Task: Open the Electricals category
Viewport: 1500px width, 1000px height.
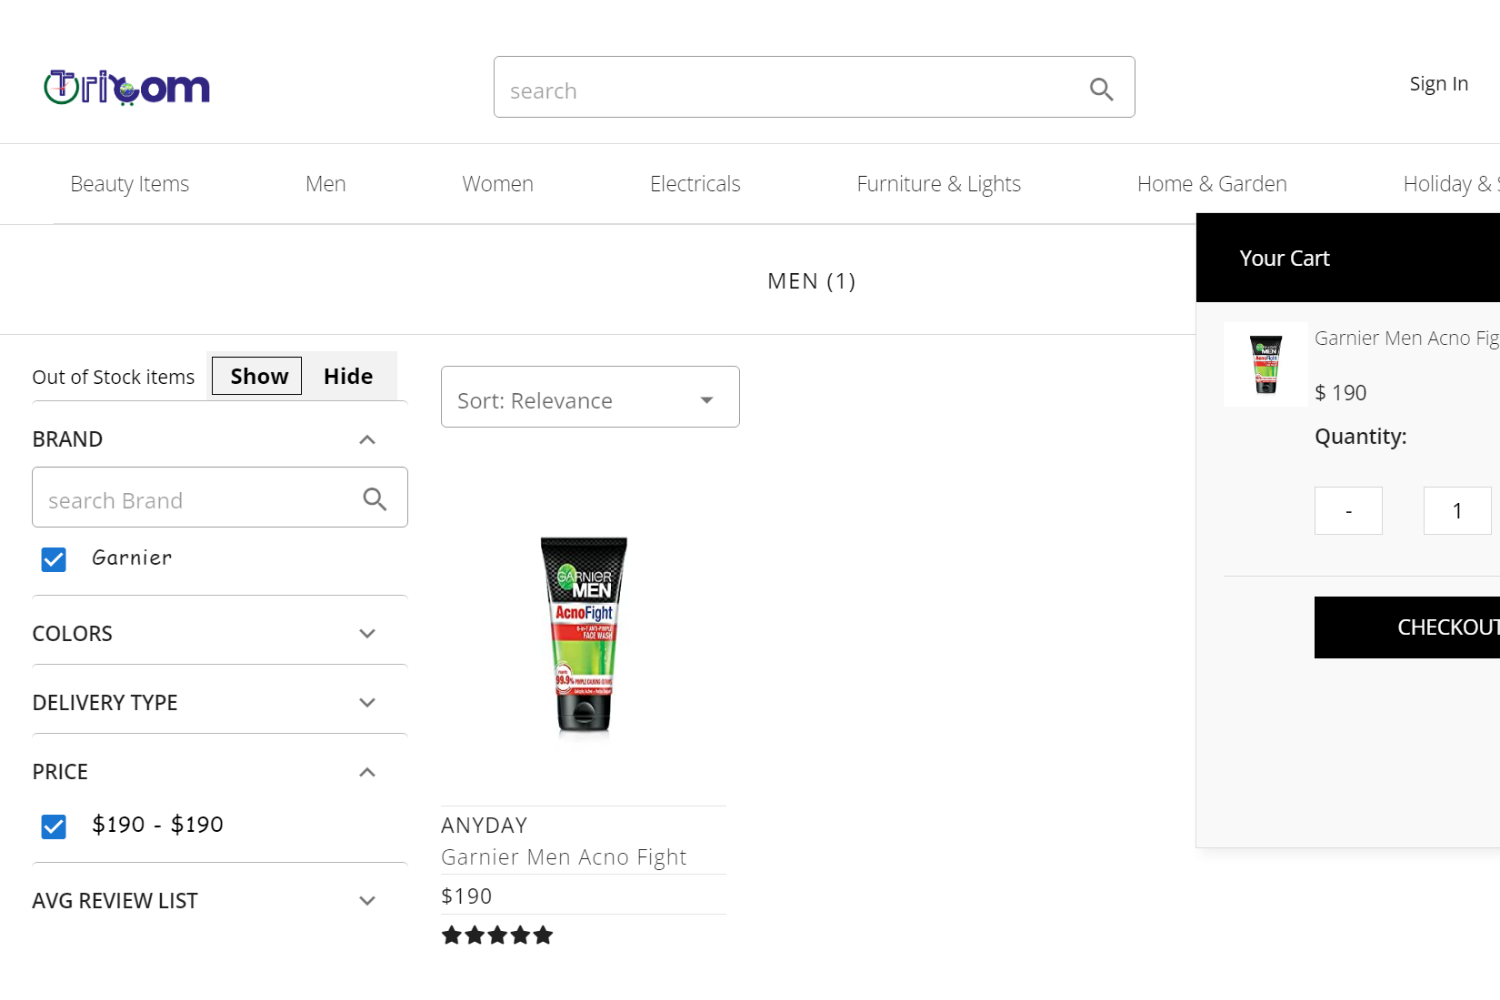Action: coord(695,184)
